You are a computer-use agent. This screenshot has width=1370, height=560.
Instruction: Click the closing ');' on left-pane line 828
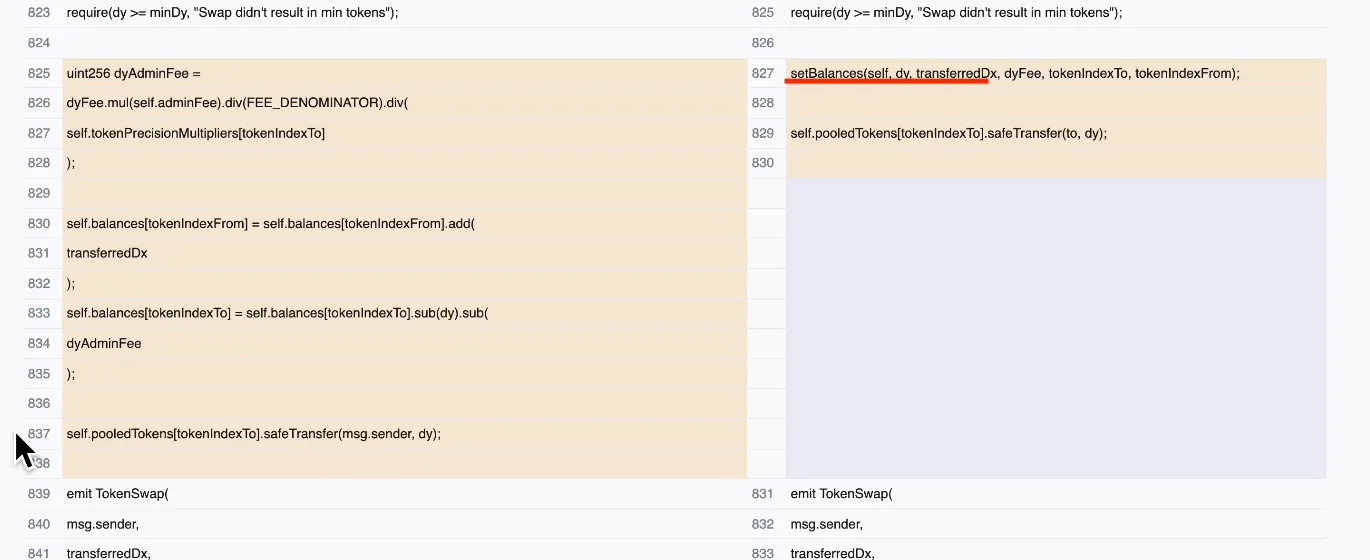click(x=71, y=163)
